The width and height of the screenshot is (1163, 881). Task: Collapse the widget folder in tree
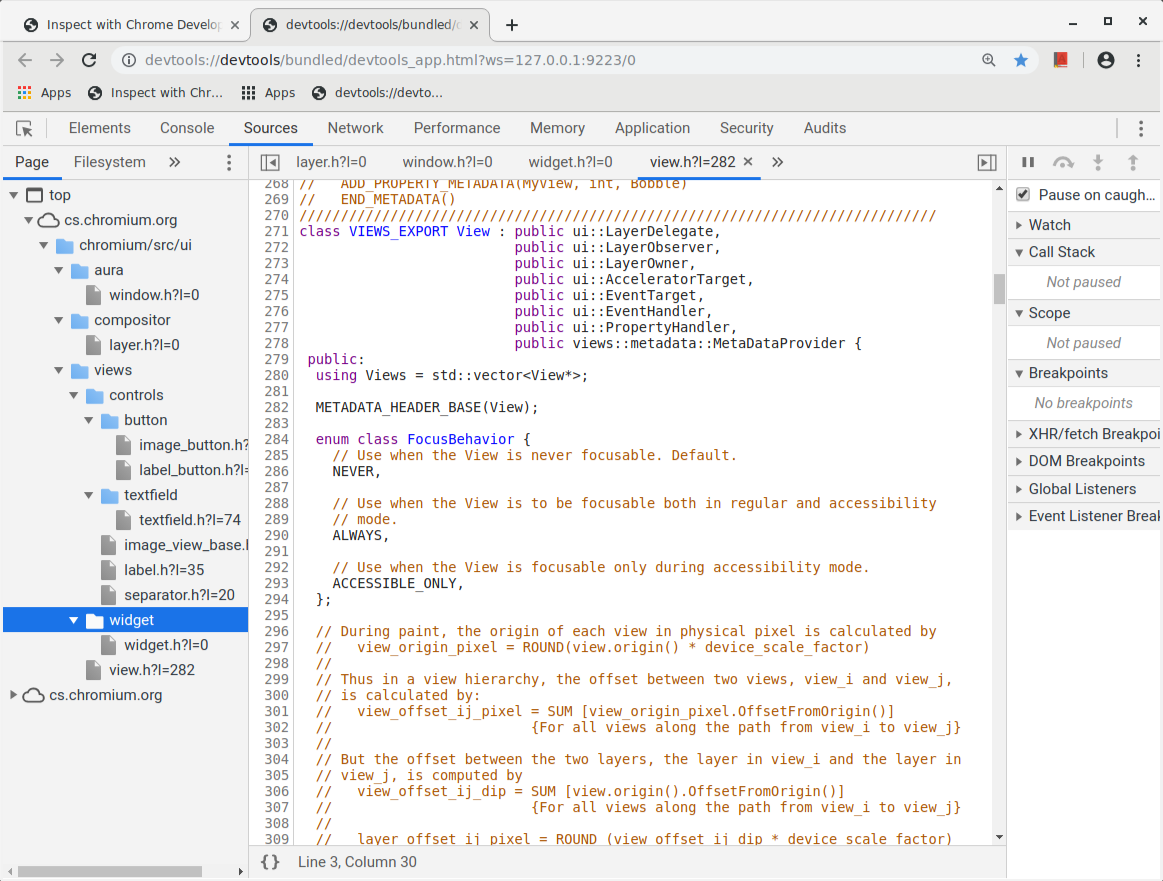73,620
